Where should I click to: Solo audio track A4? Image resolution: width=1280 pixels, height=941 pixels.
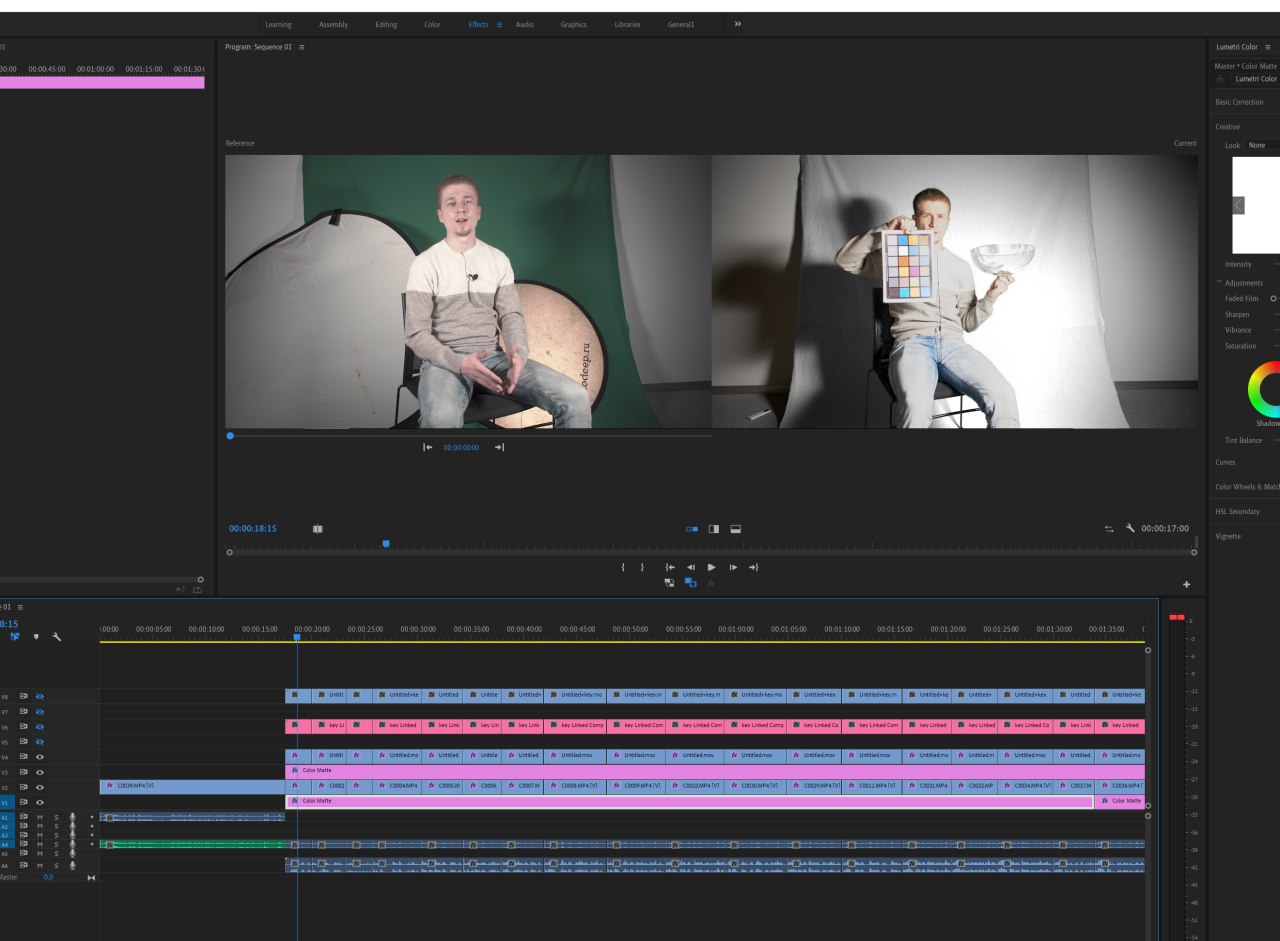56,844
